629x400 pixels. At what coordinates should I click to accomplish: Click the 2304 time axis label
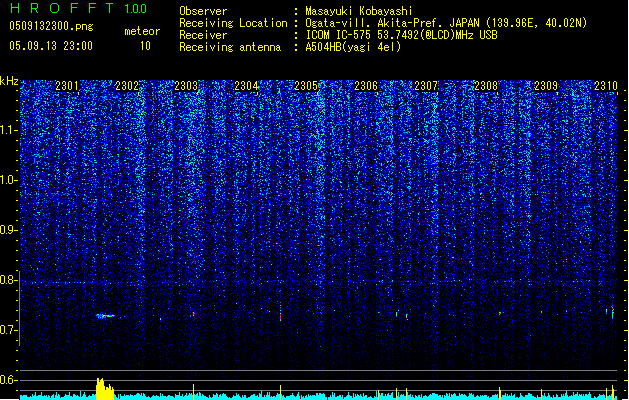pos(246,85)
